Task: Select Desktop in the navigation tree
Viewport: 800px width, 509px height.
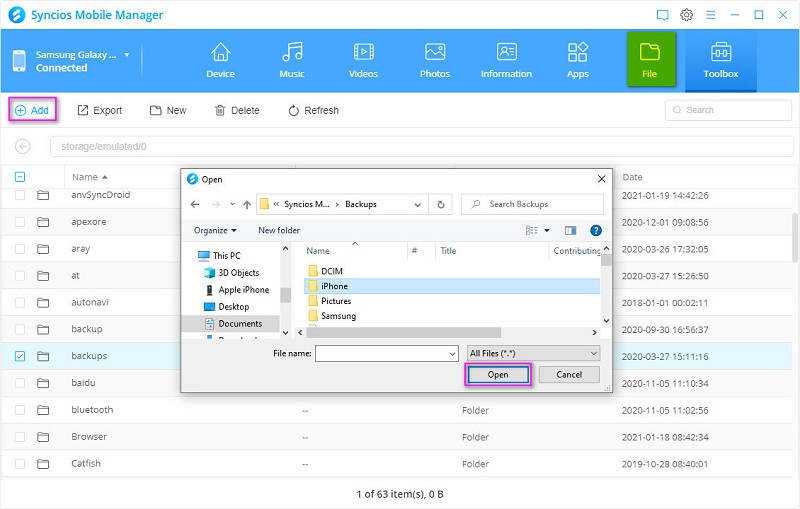Action: [x=227, y=307]
